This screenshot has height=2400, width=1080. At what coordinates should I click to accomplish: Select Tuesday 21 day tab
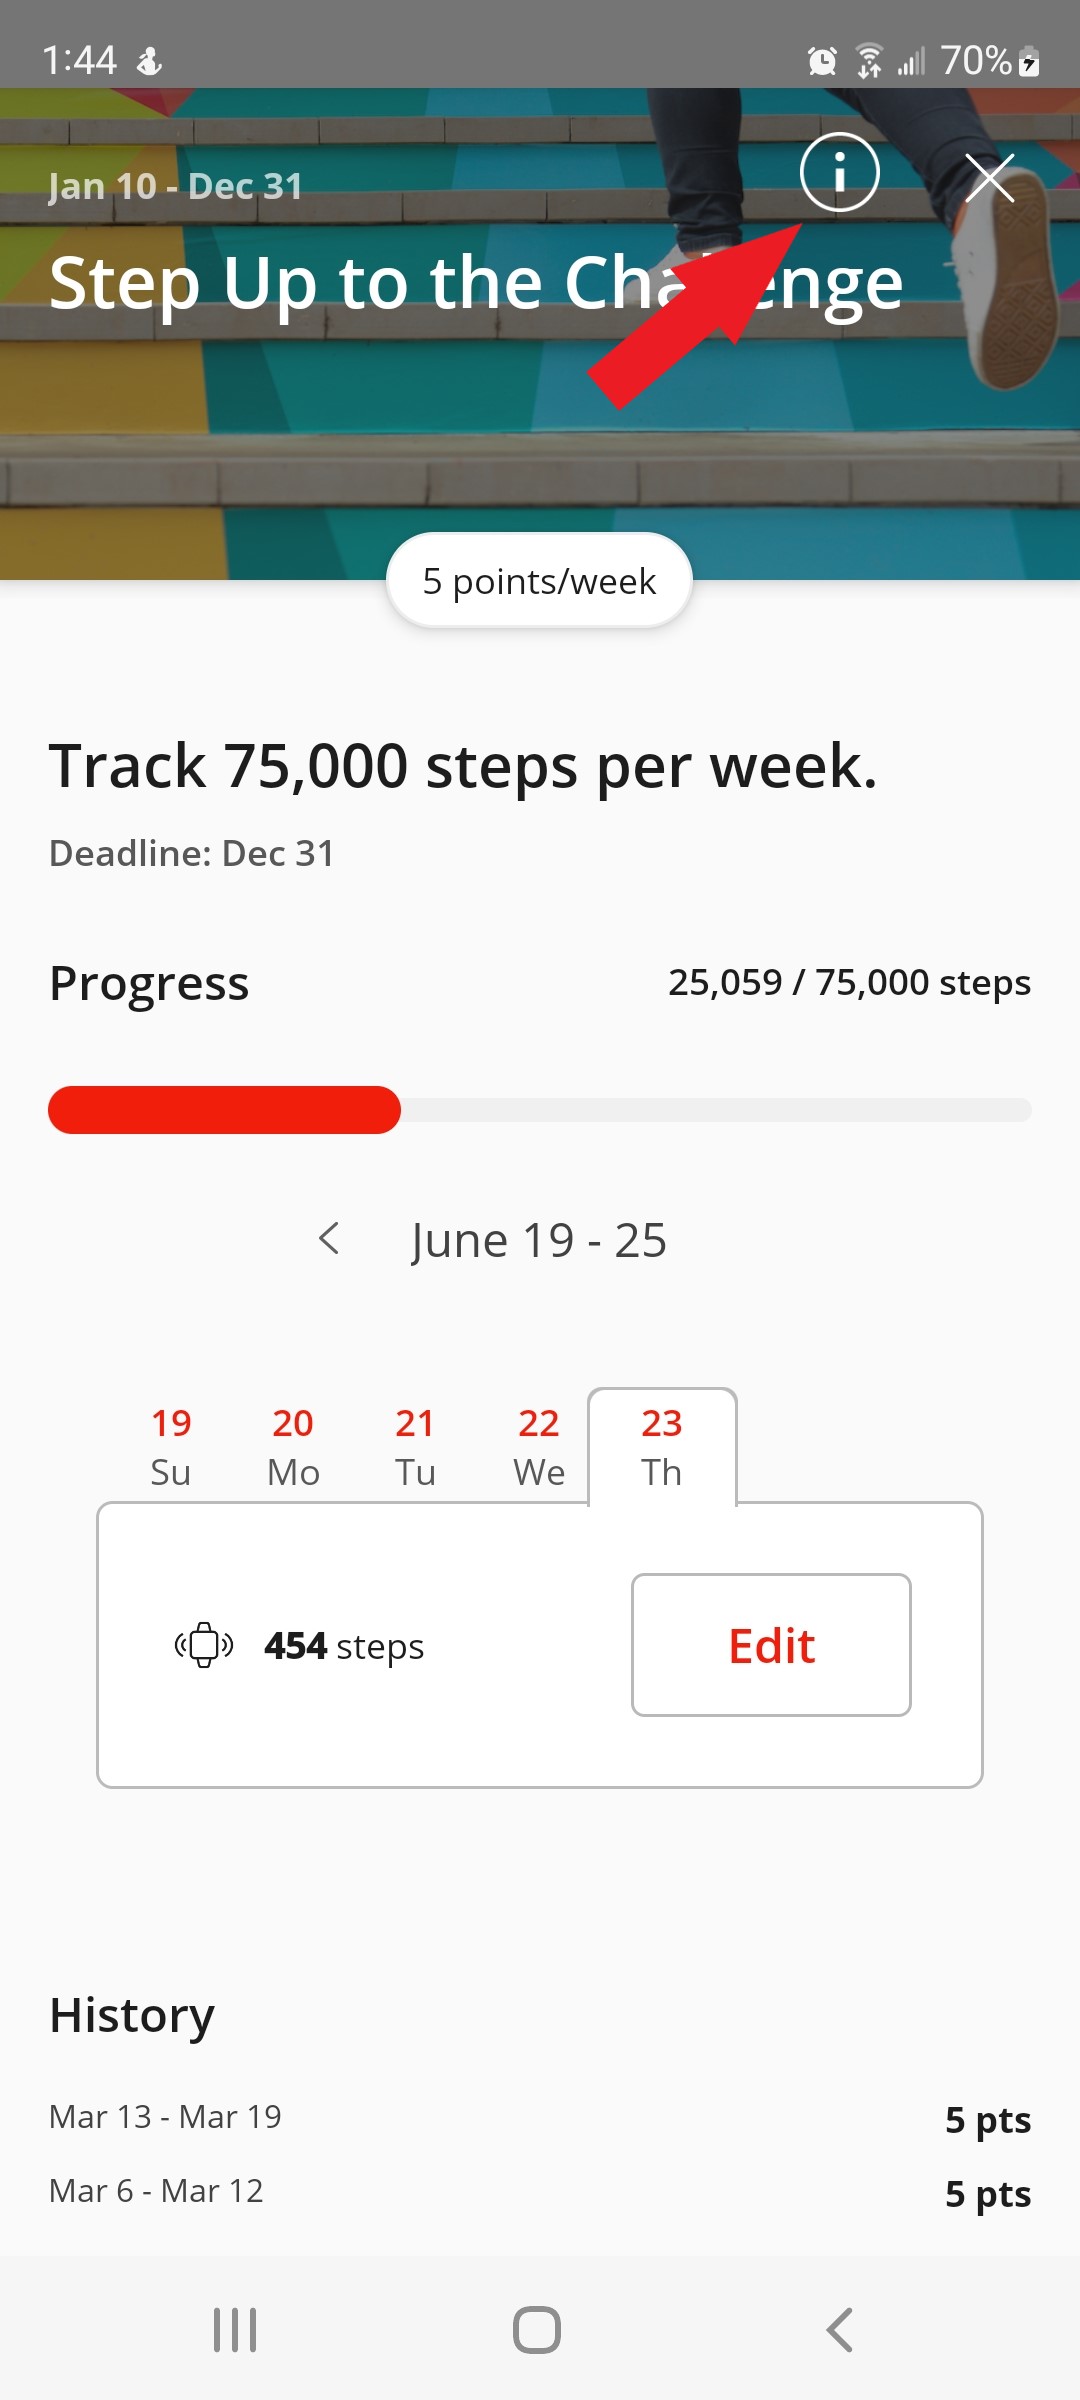[415, 1446]
